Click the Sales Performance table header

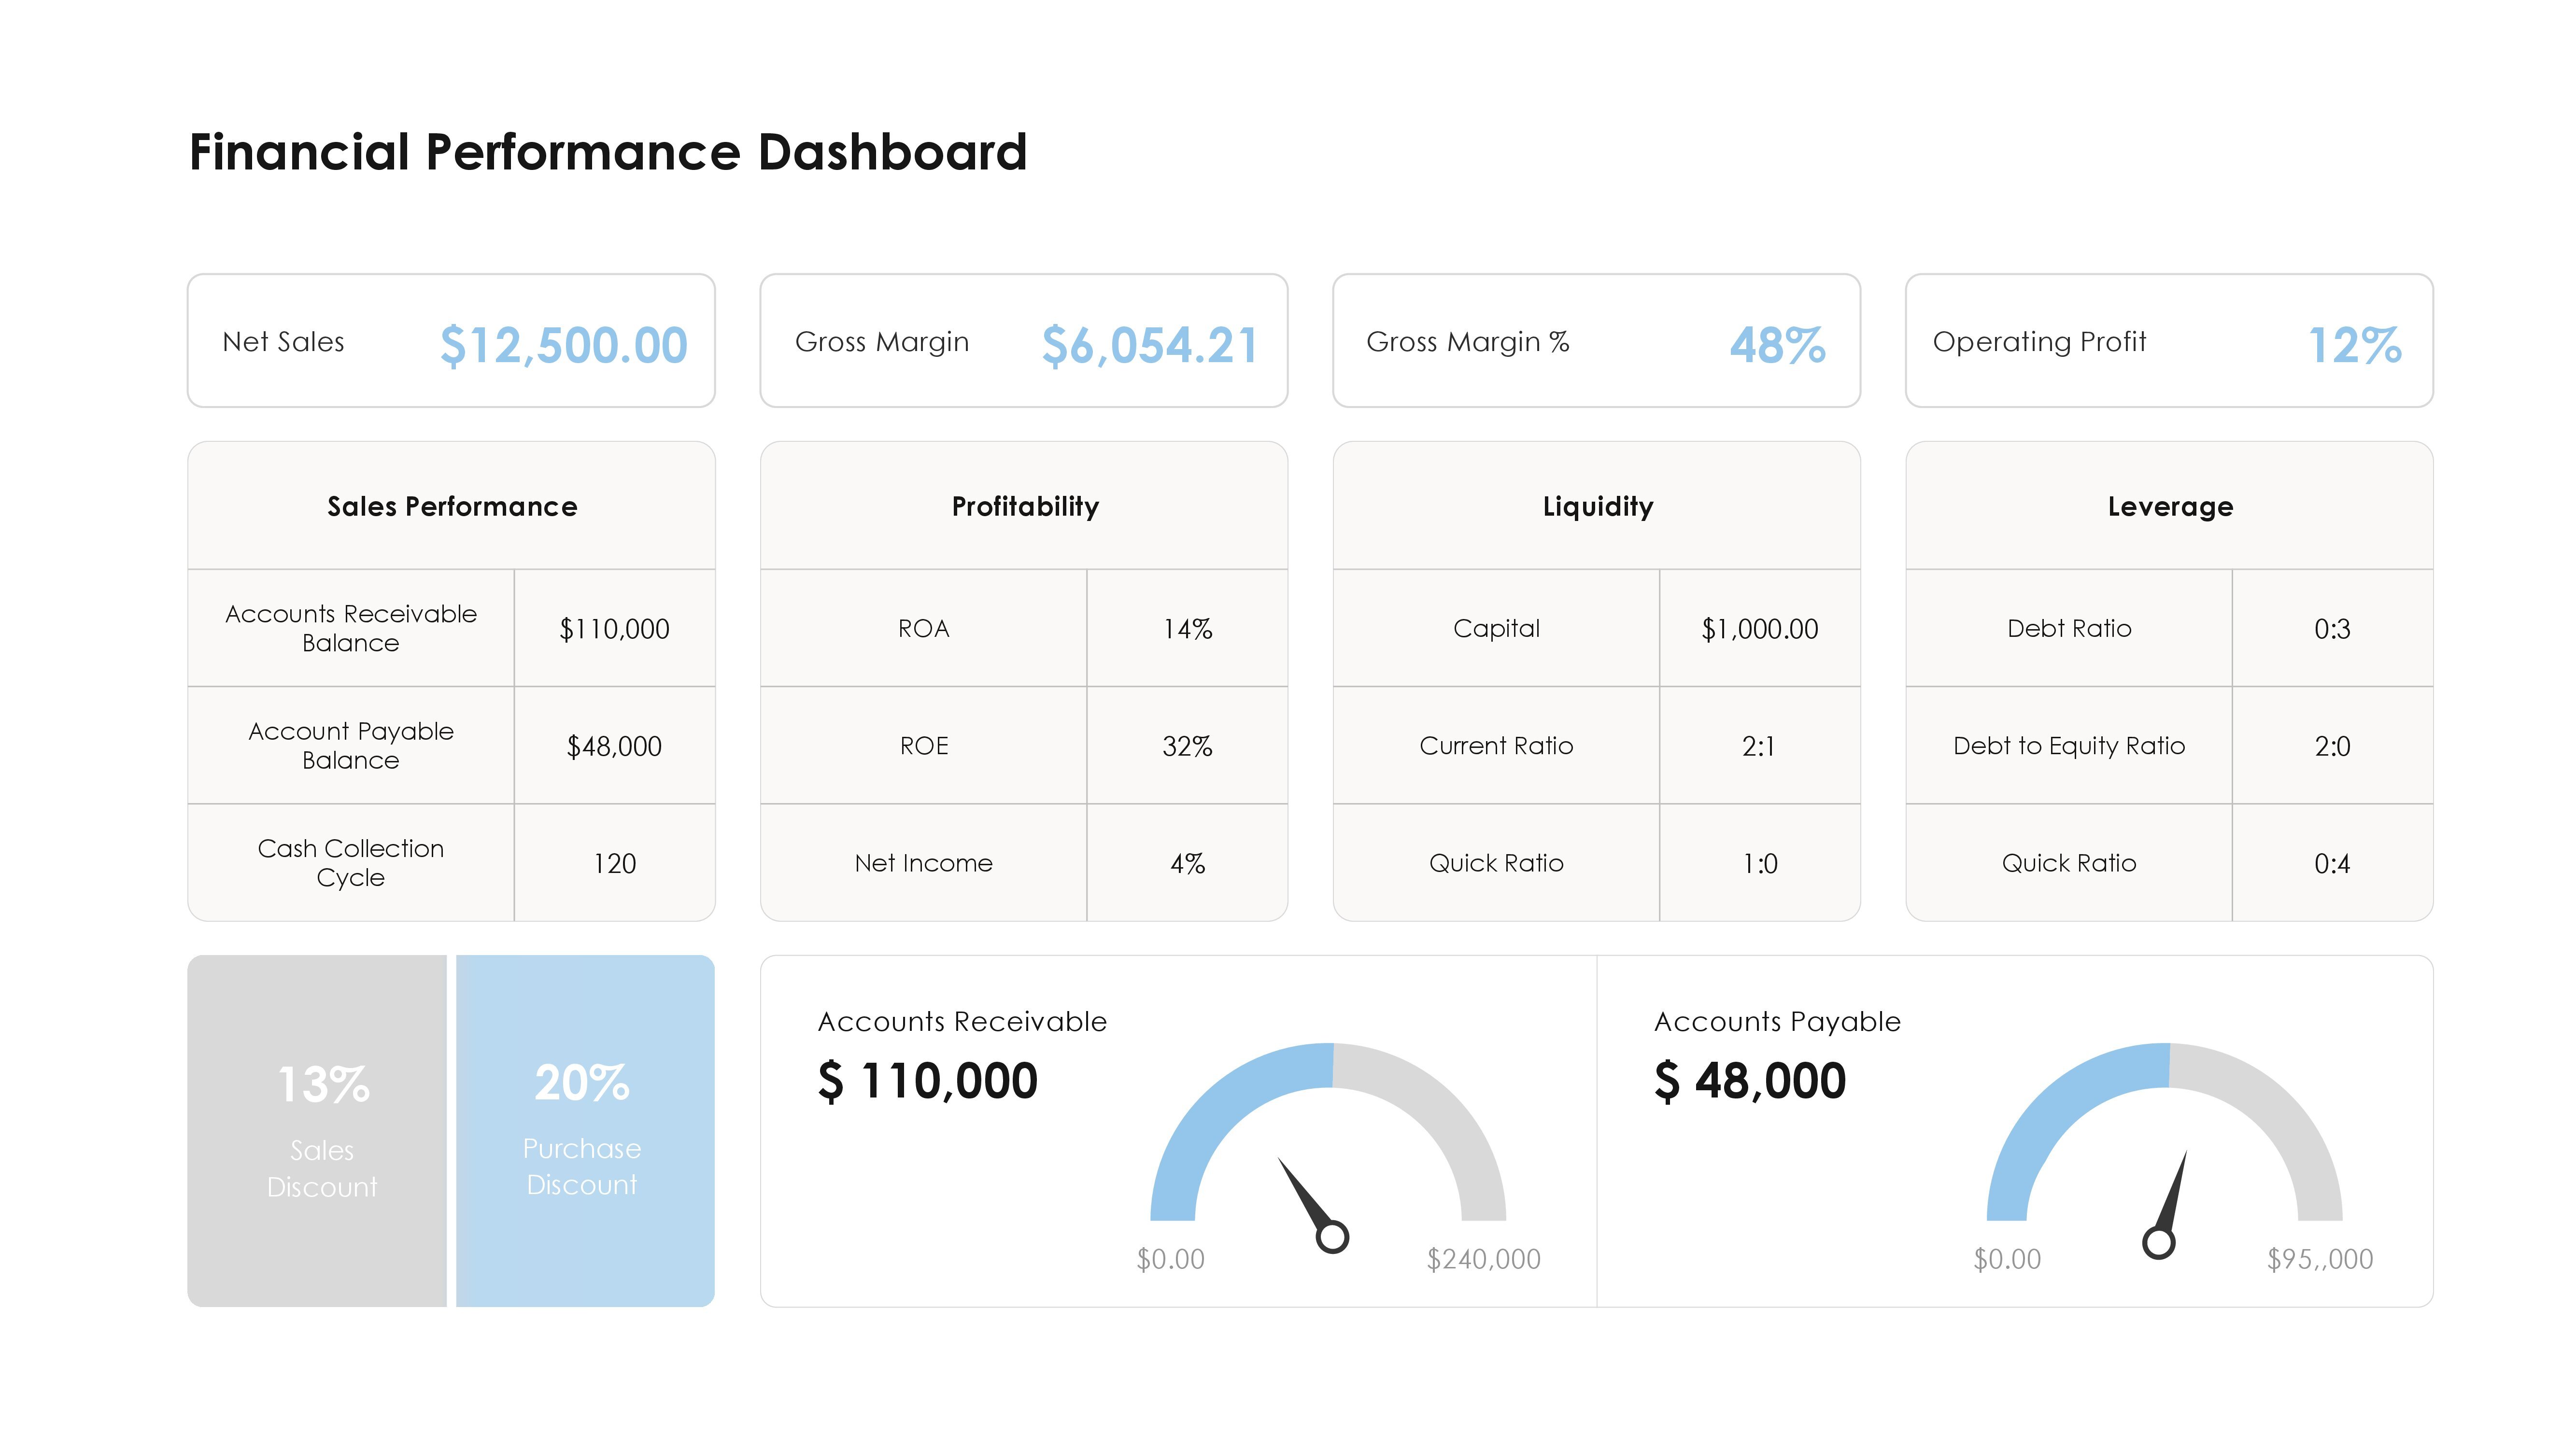click(452, 506)
